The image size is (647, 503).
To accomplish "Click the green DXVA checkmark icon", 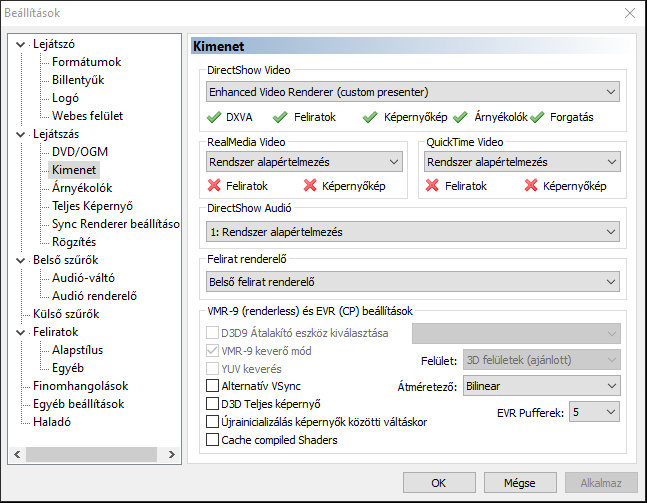I will pos(214,117).
